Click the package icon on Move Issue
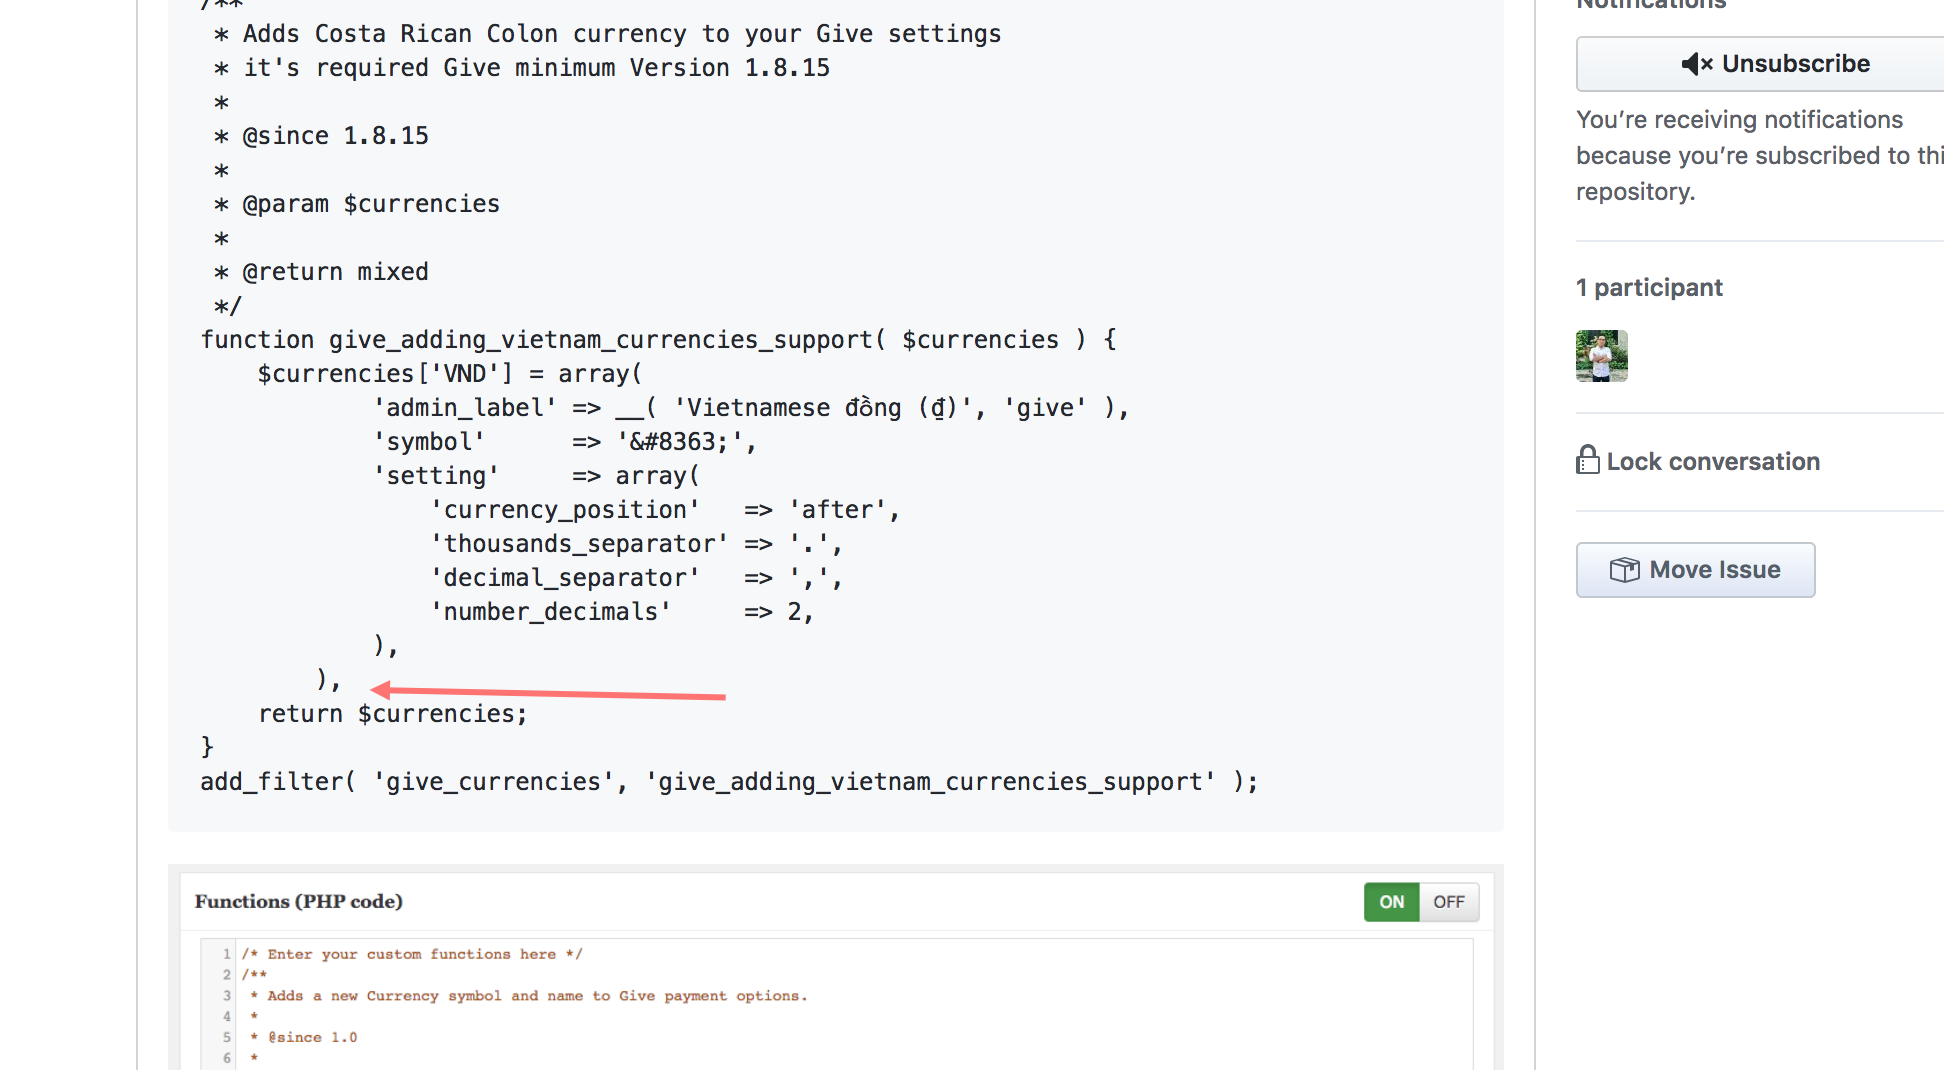Image resolution: width=1944 pixels, height=1070 pixels. (x=1625, y=570)
